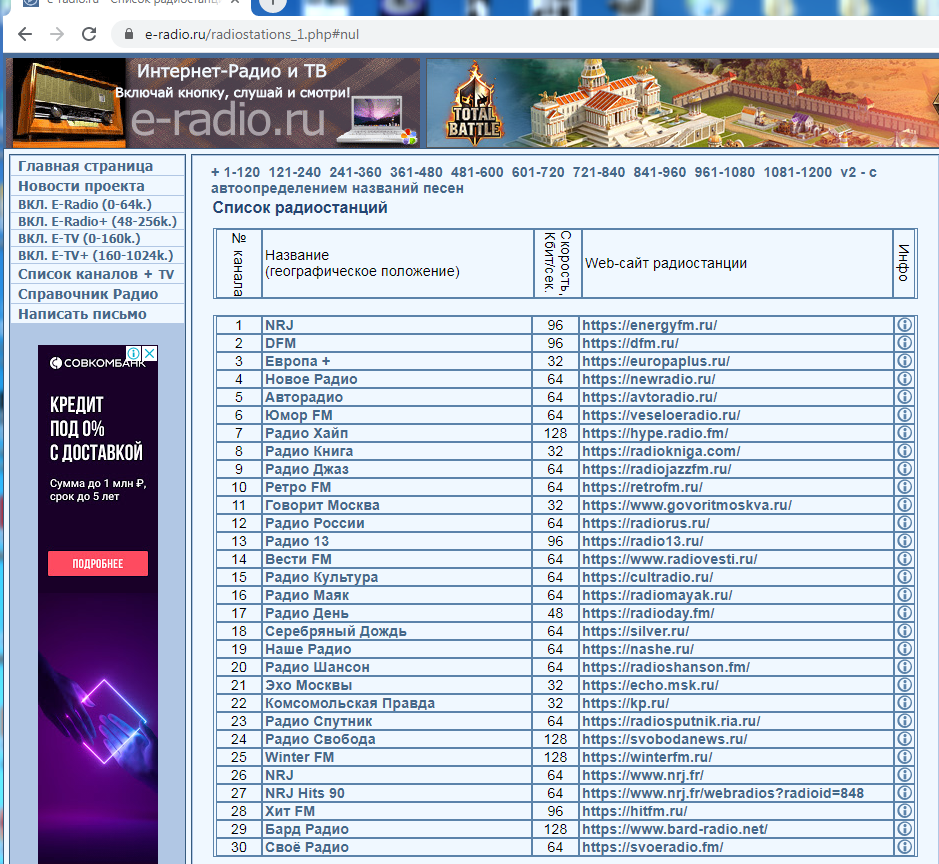Click the browser forward arrow
Viewport: 939px width, 864px height.
57,34
